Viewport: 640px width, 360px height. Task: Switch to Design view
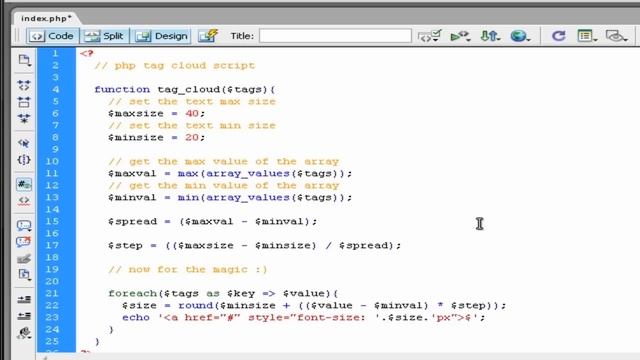click(x=162, y=36)
